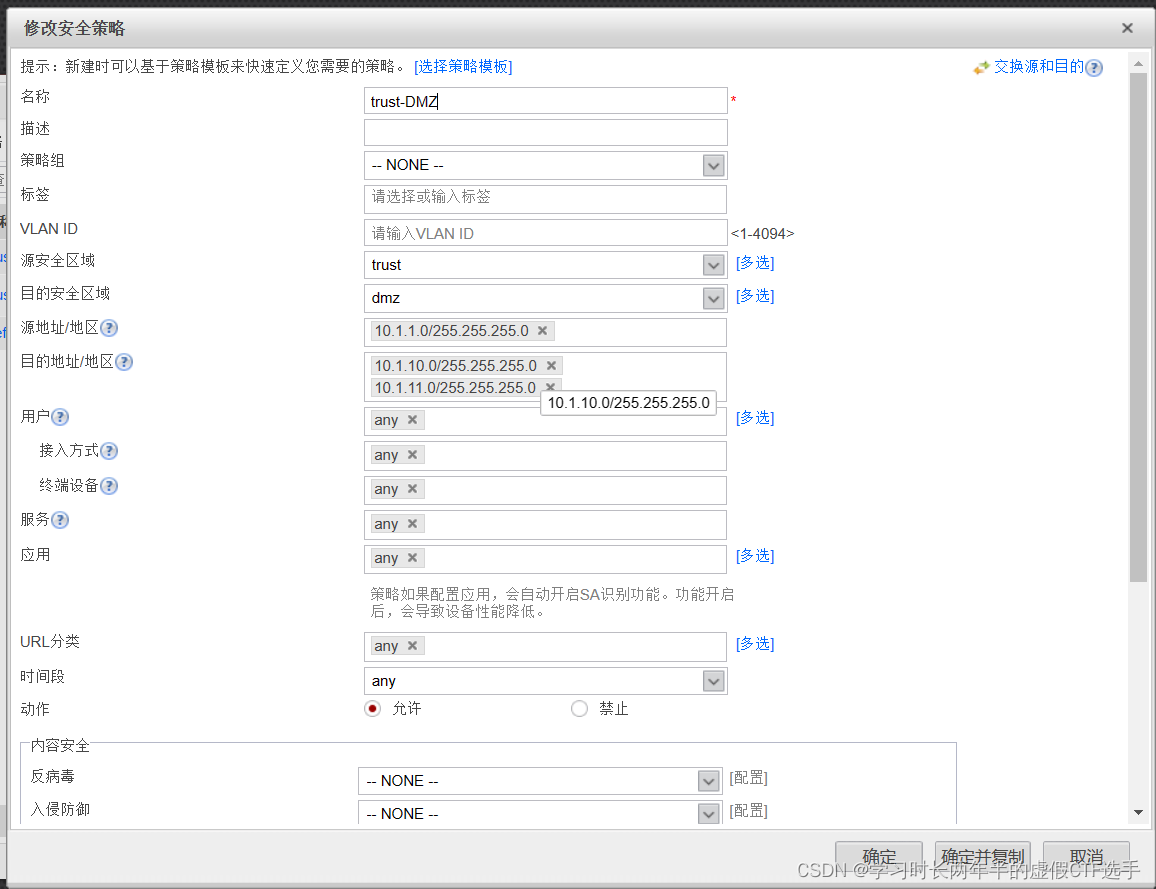1156x889 pixels.
Task: Focus the VLAN ID input field
Action: (546, 233)
